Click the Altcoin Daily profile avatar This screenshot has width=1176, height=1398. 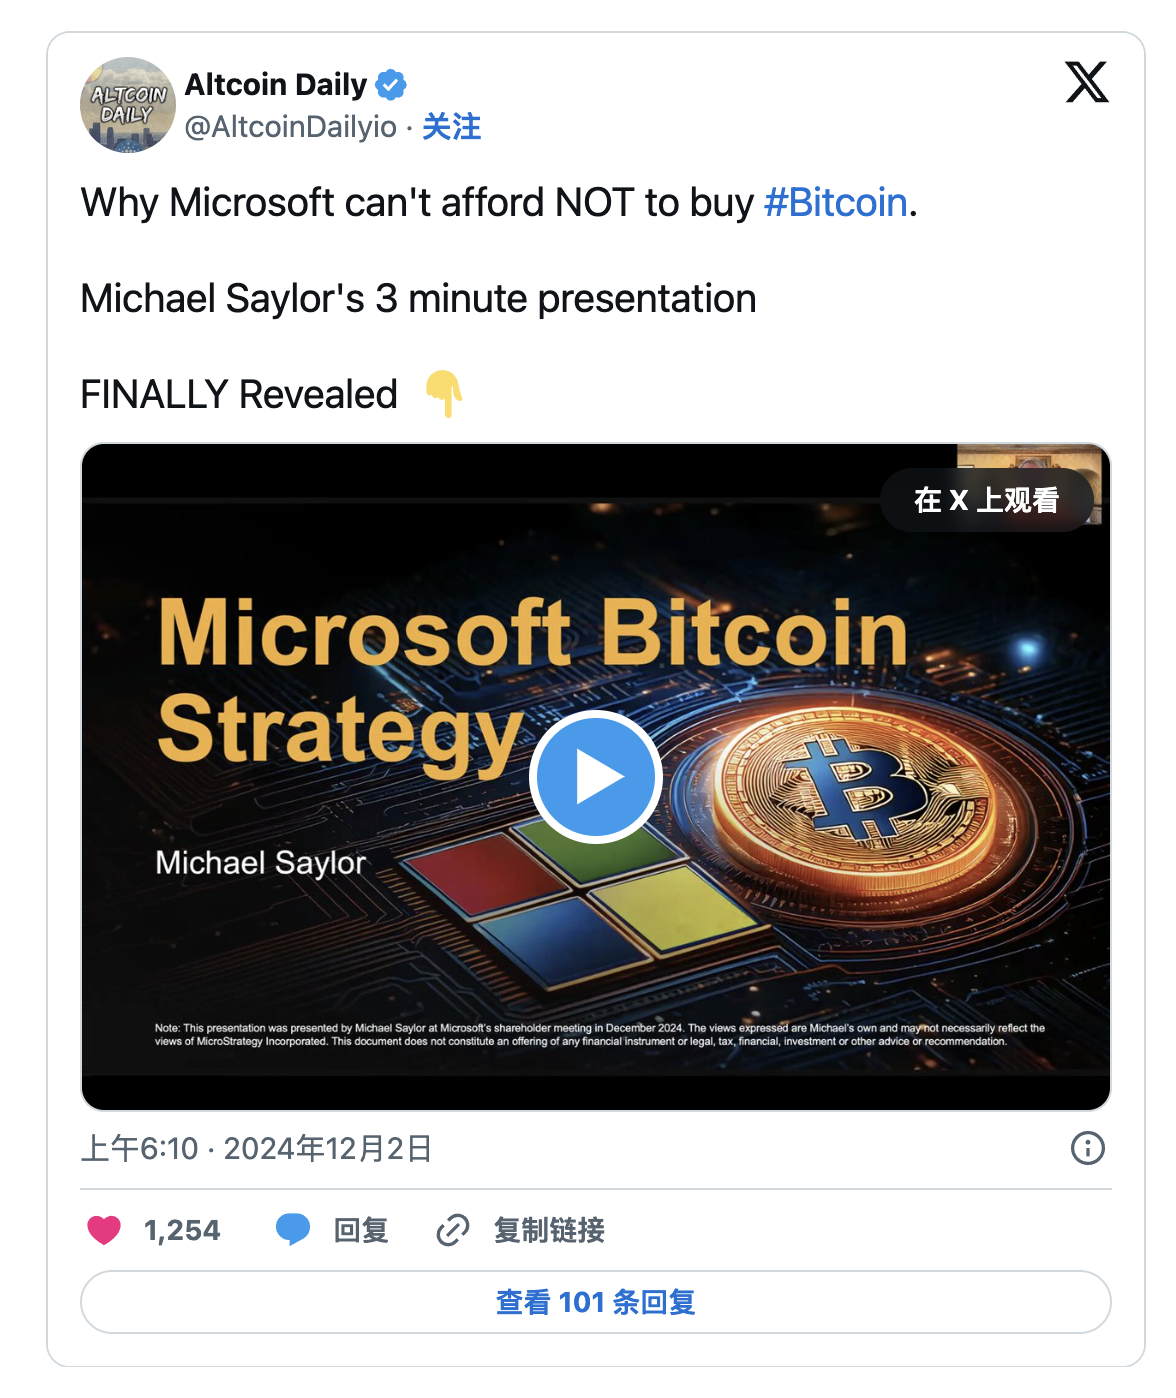click(x=127, y=105)
